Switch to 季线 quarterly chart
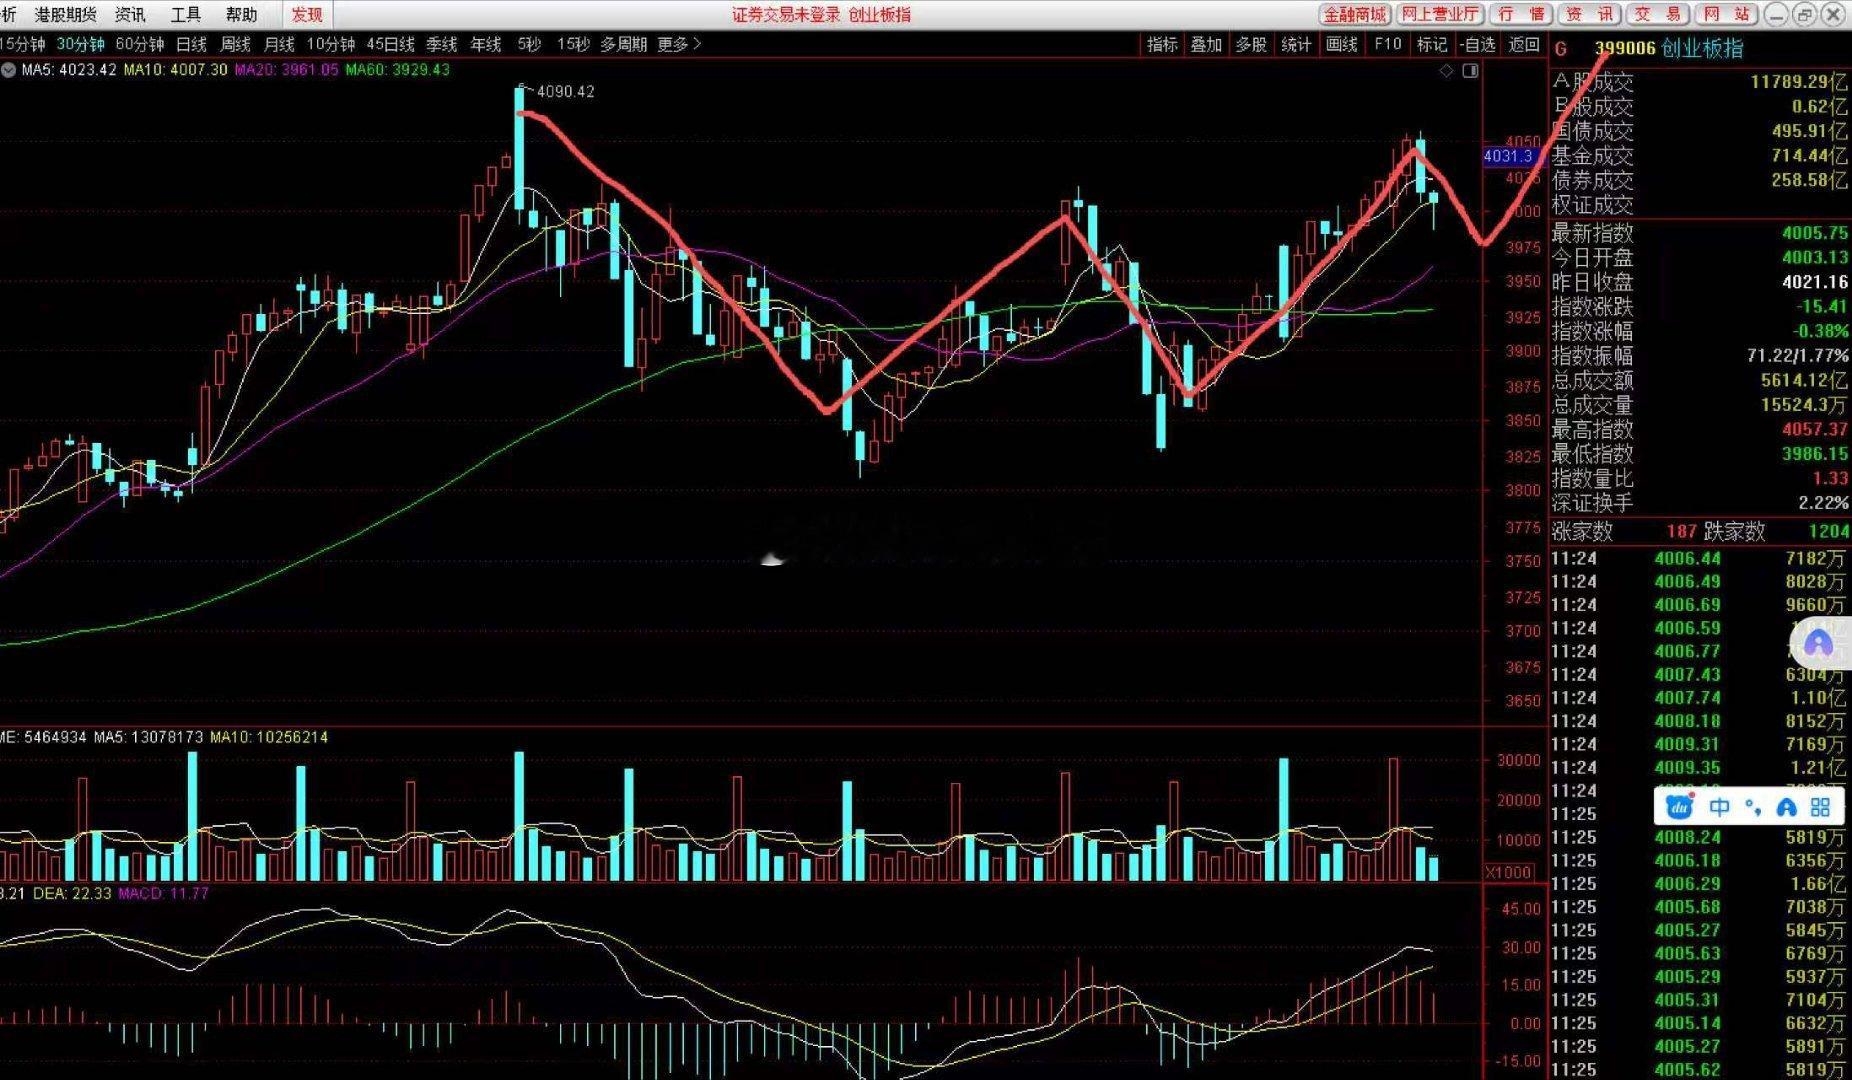The height and width of the screenshot is (1080, 1852). [x=441, y=45]
